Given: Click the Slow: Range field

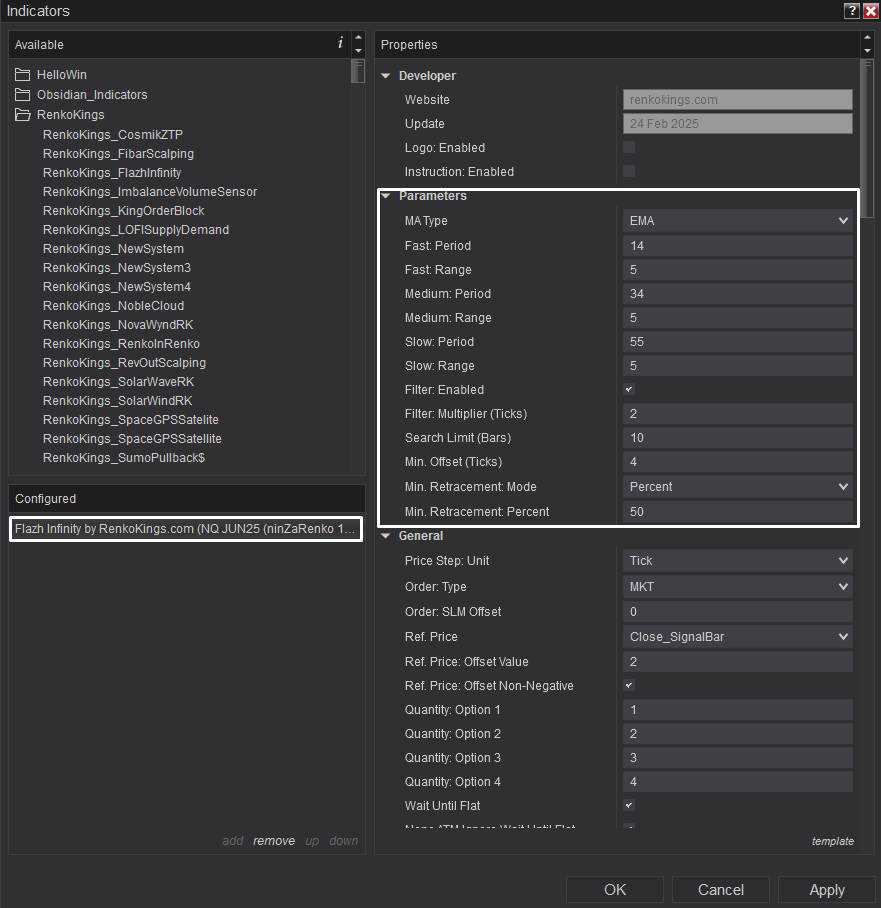Looking at the screenshot, I should [737, 366].
